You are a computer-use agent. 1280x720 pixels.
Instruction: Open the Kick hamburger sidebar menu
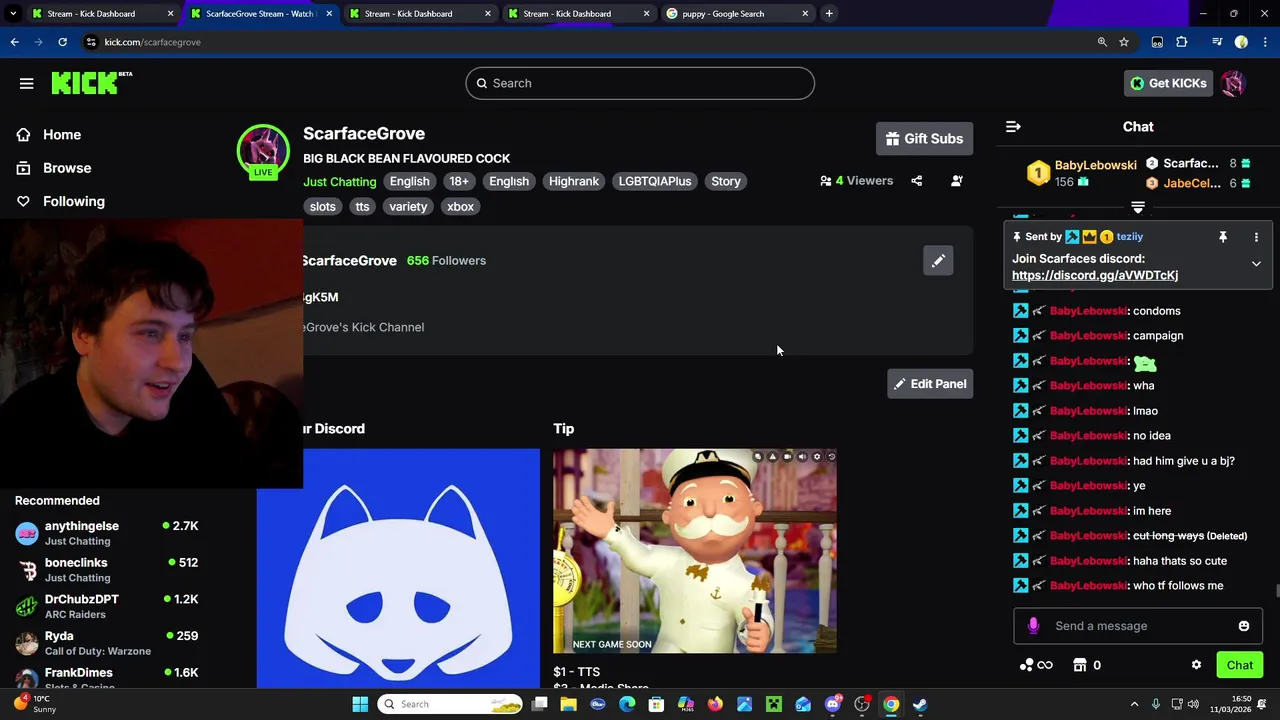click(x=26, y=83)
